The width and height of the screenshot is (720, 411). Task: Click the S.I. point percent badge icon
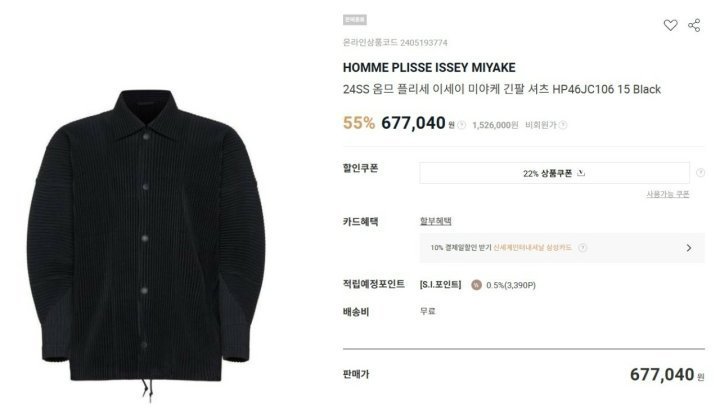[x=476, y=285]
